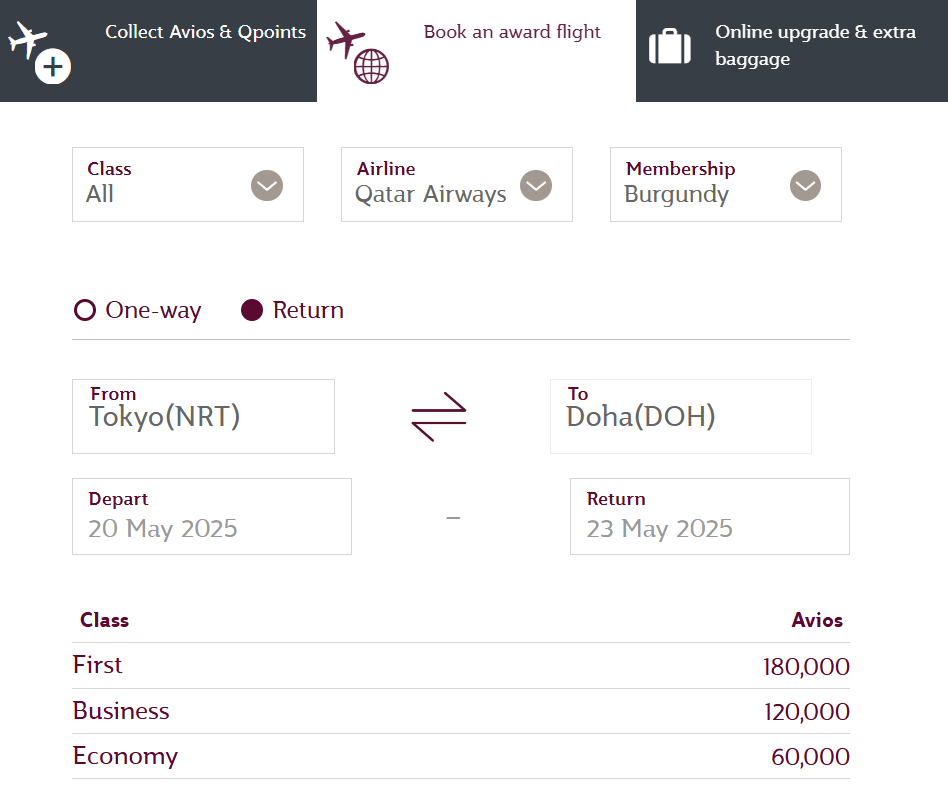This screenshot has height=791, width=948.
Task: Click the Business class 120,000 Avios row
Action: (x=460, y=712)
